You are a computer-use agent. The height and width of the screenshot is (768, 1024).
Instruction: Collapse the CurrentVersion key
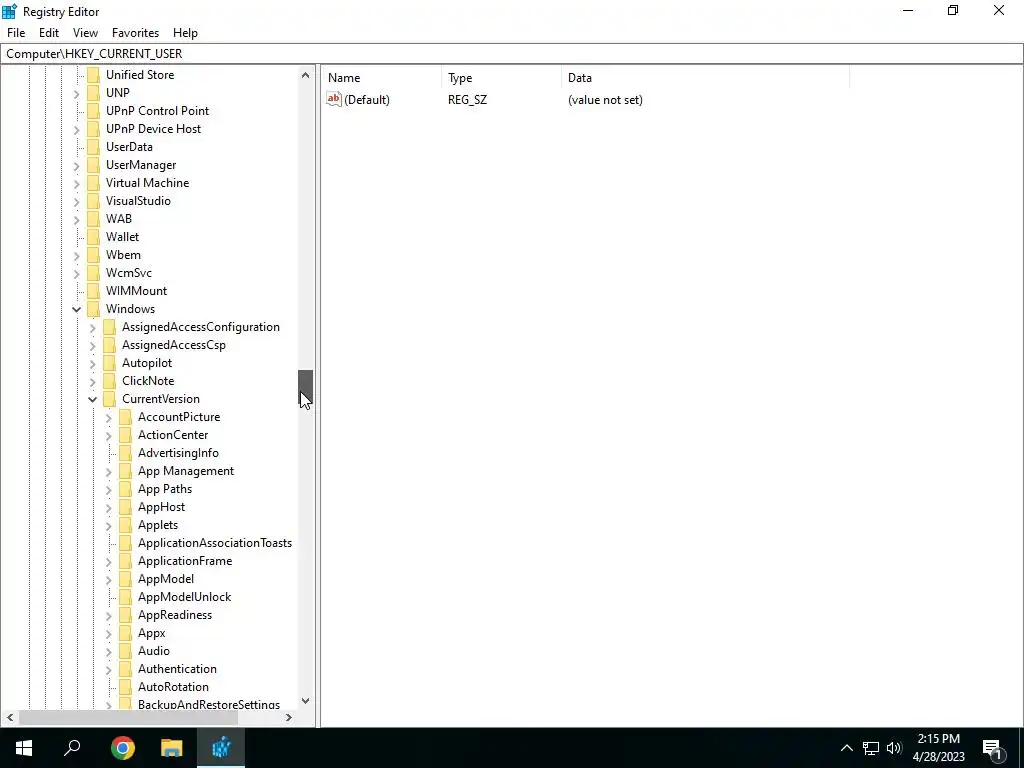(92, 399)
